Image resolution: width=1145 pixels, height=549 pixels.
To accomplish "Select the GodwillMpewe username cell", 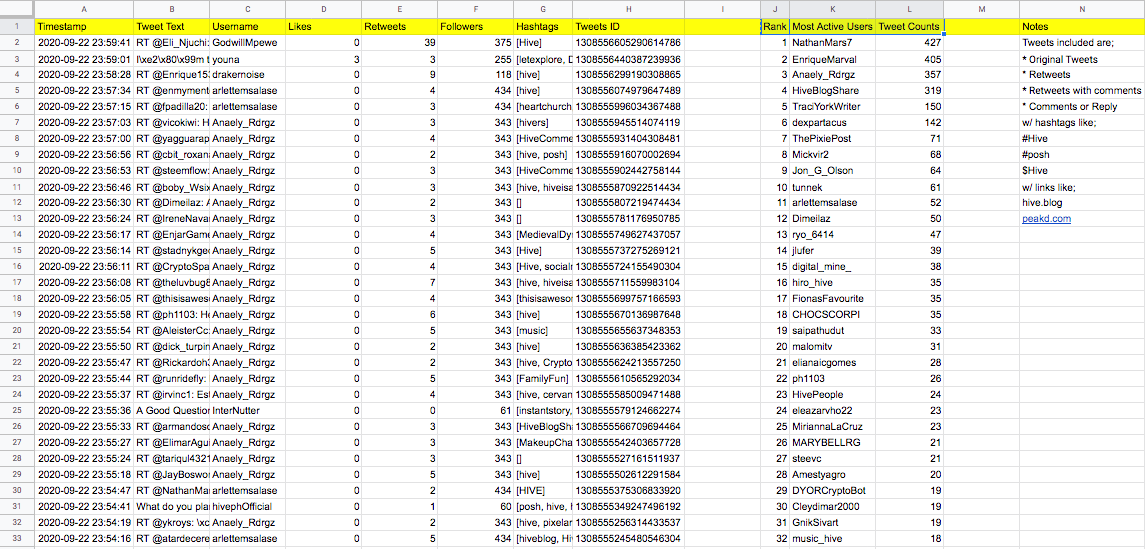I will [248, 42].
